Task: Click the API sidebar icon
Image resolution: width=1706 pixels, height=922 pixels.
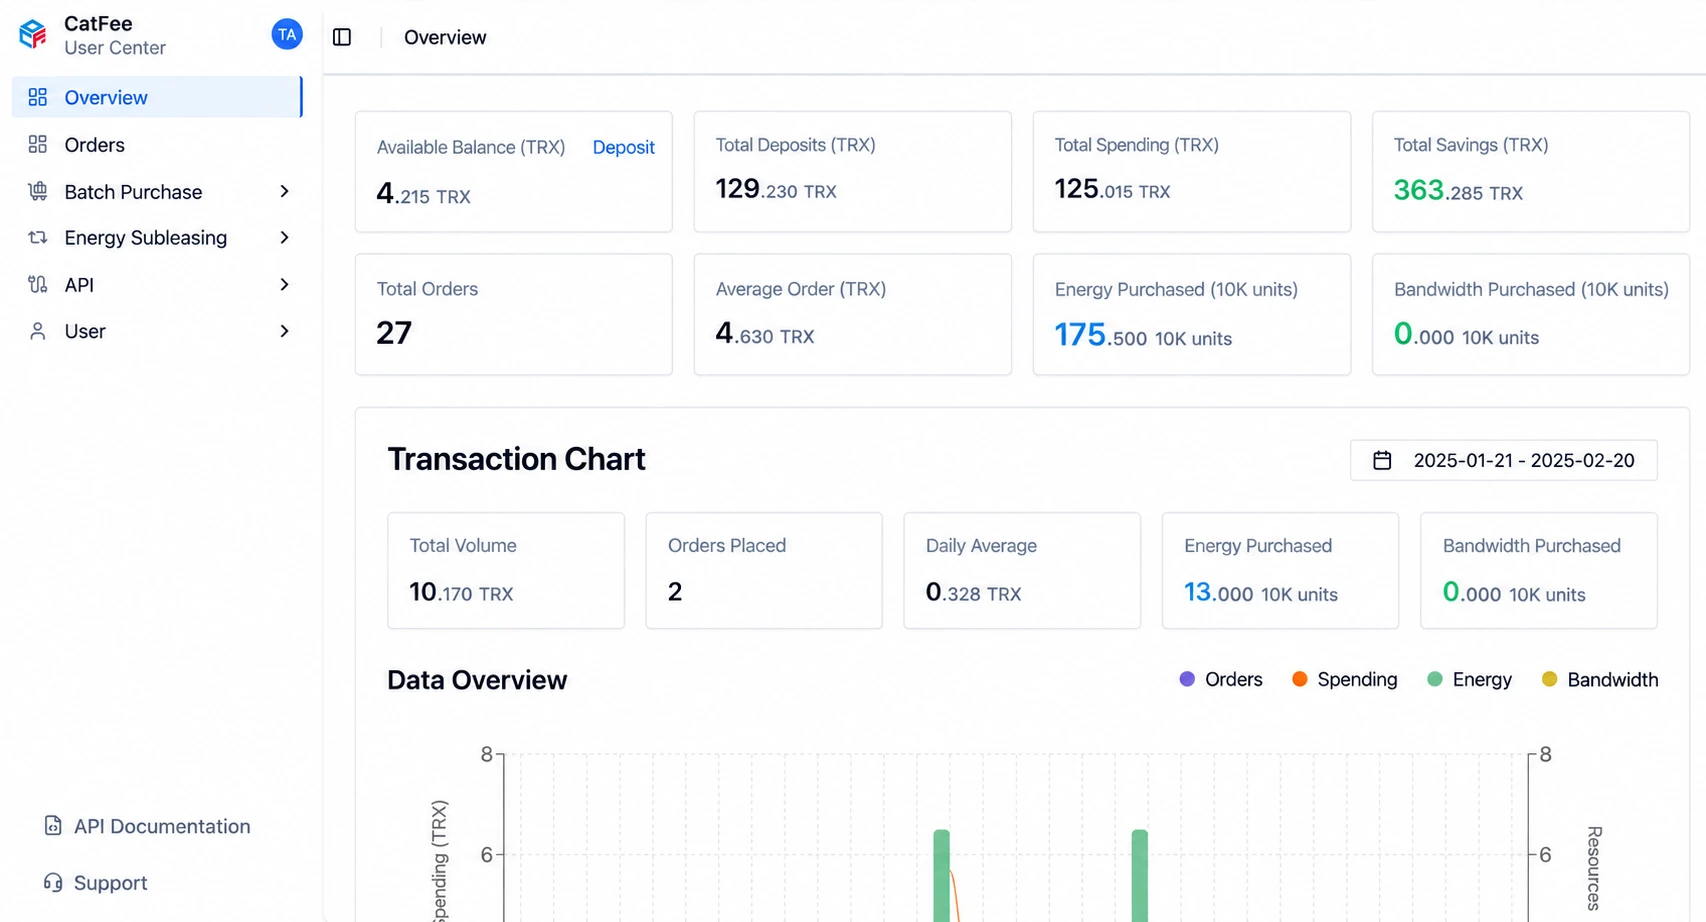Action: pos(38,284)
